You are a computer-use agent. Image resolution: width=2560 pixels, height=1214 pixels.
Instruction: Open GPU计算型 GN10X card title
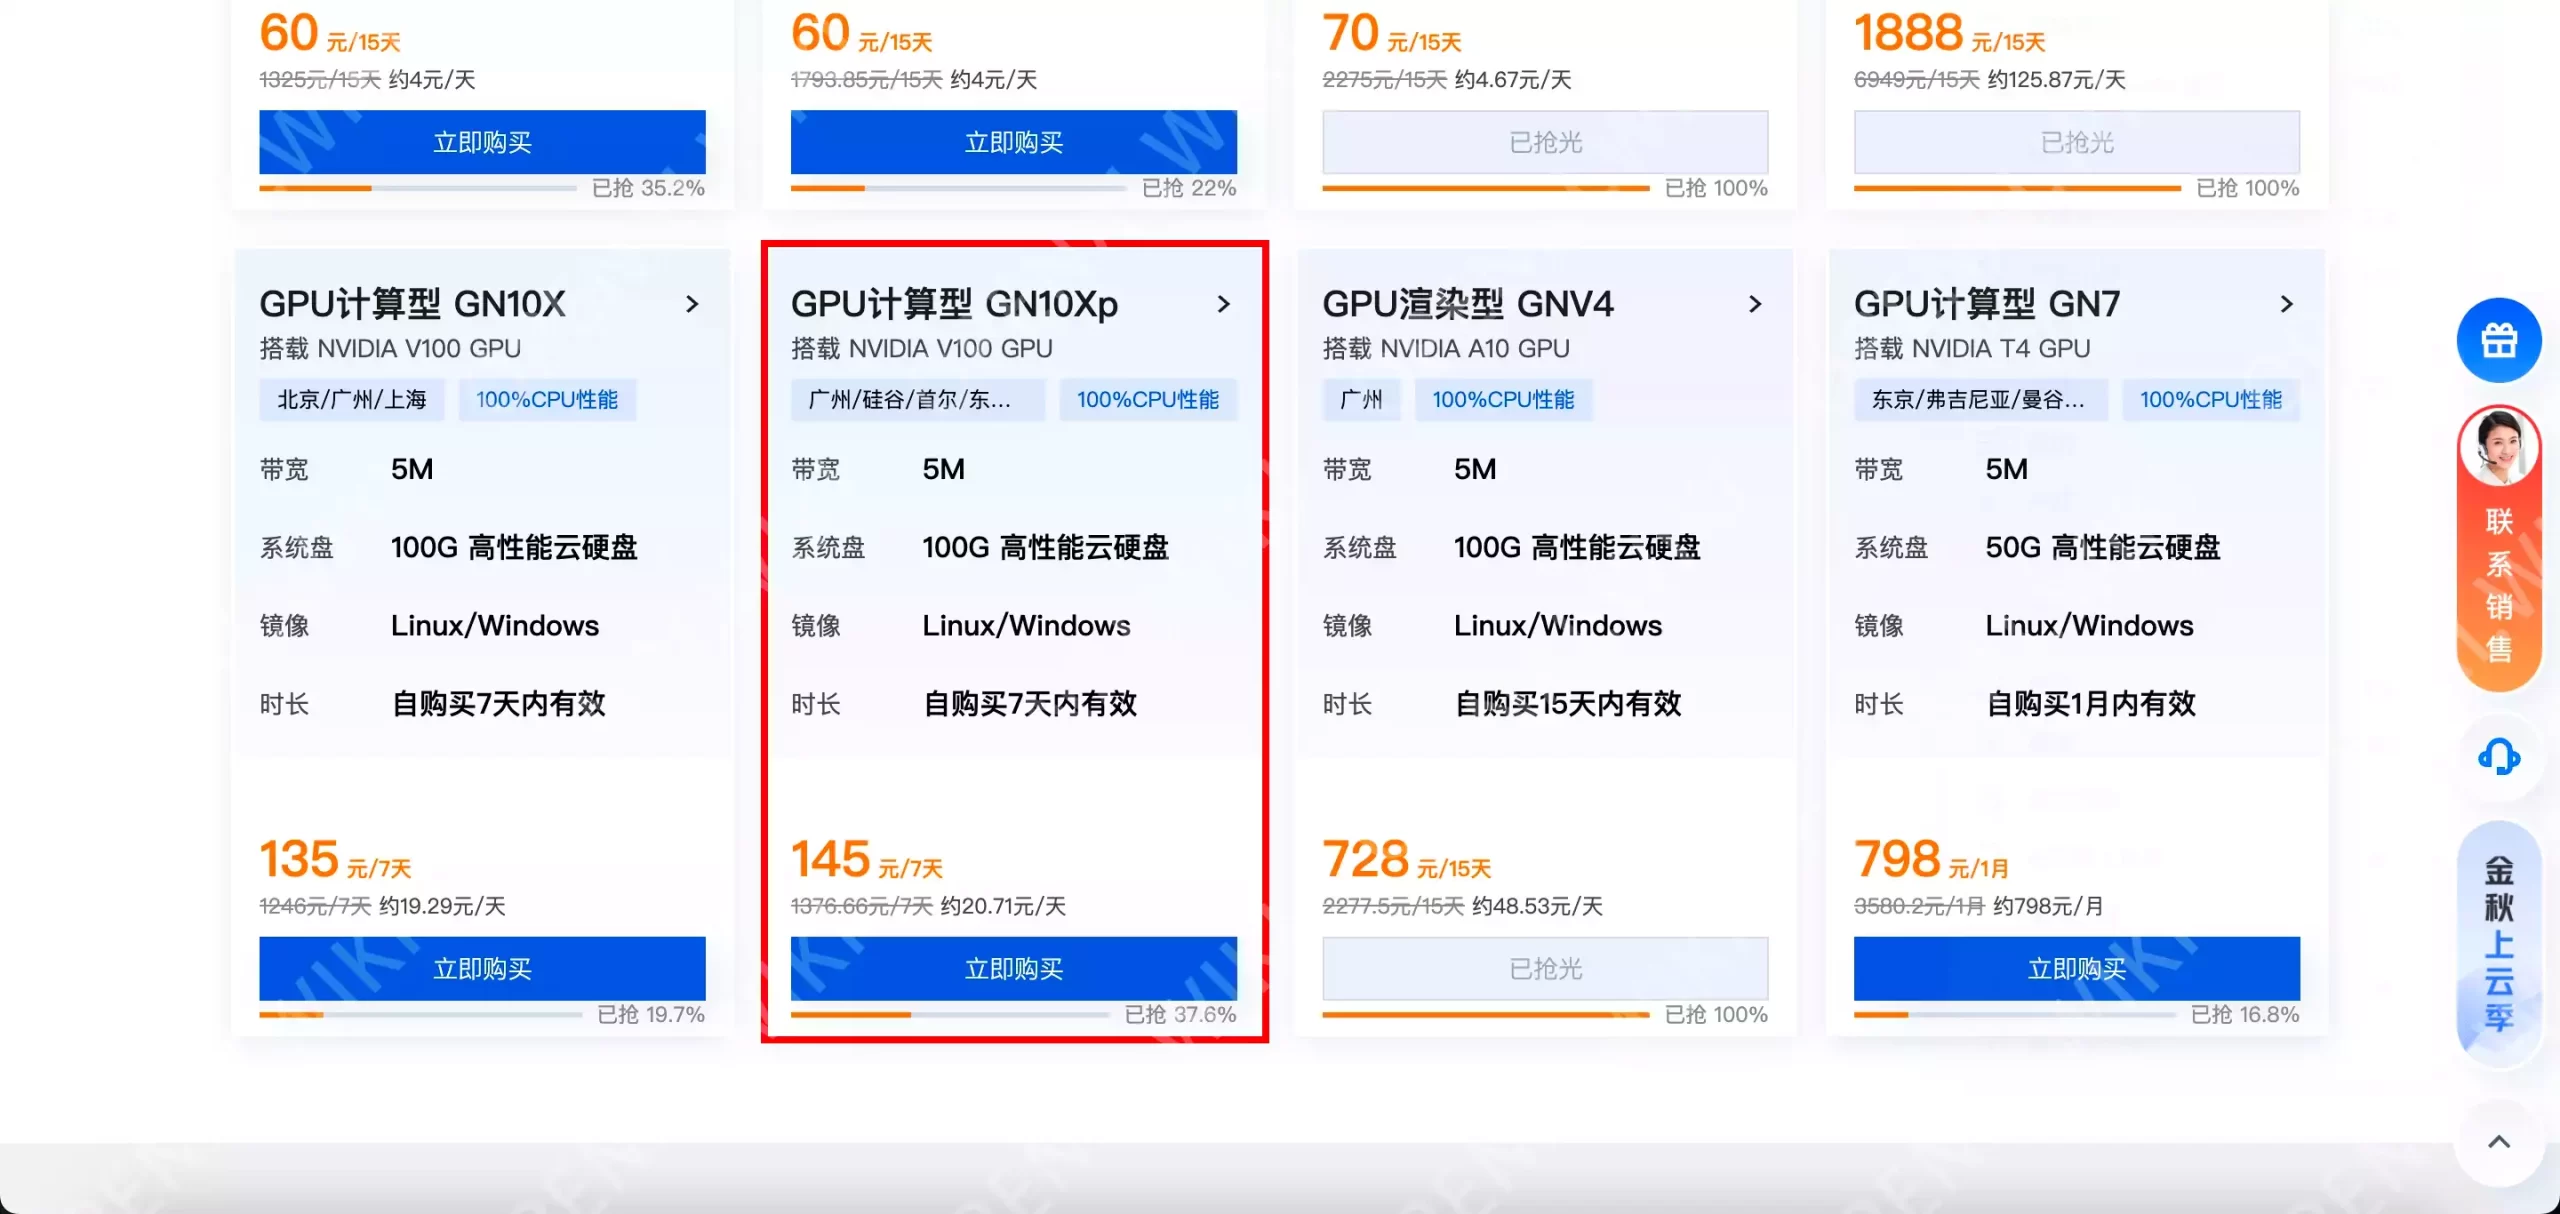(412, 304)
